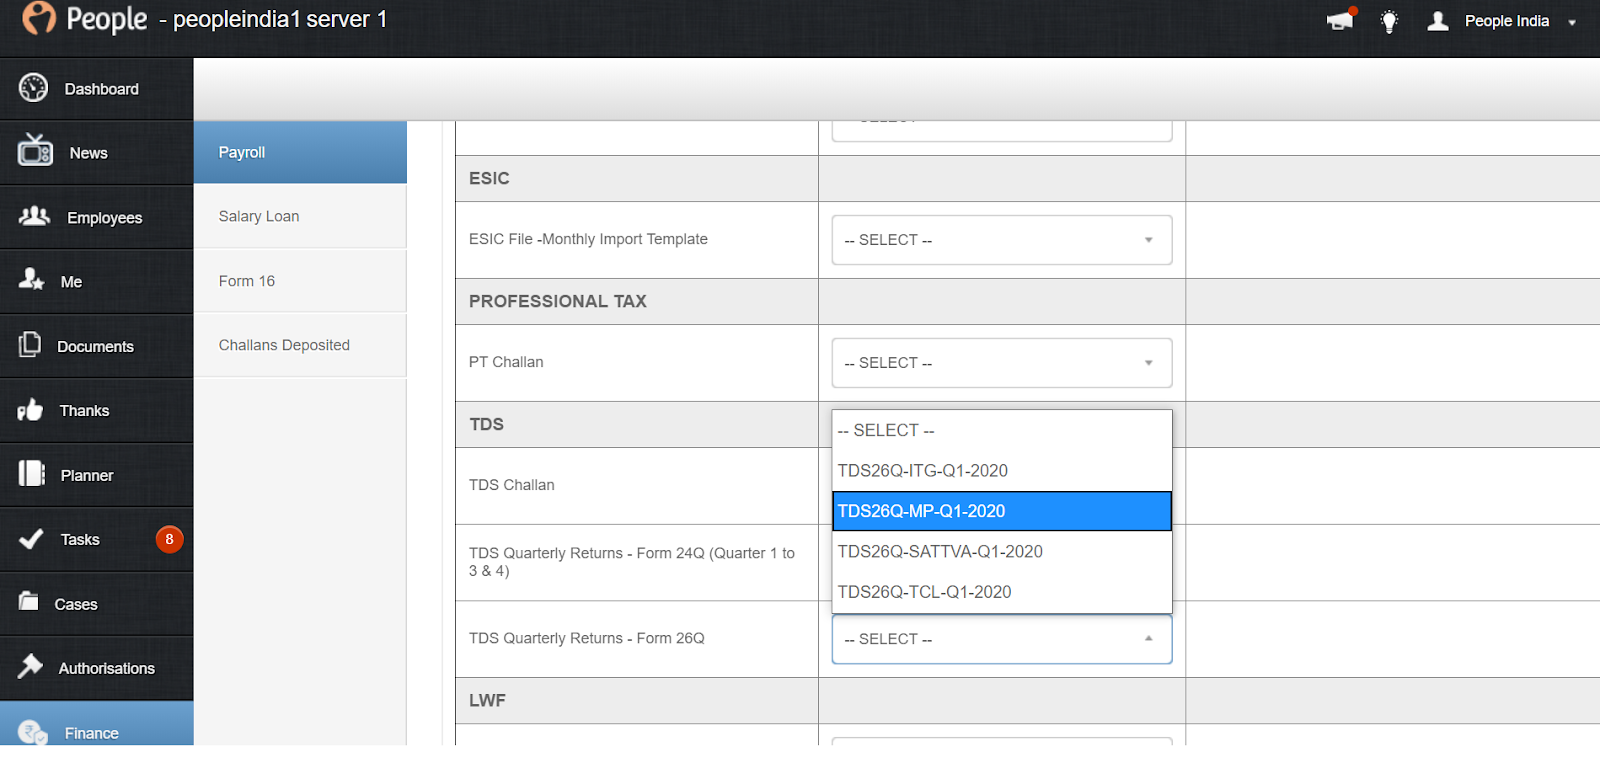Click the Planner book icon
The height and width of the screenshot is (763, 1600).
[x=32, y=473]
